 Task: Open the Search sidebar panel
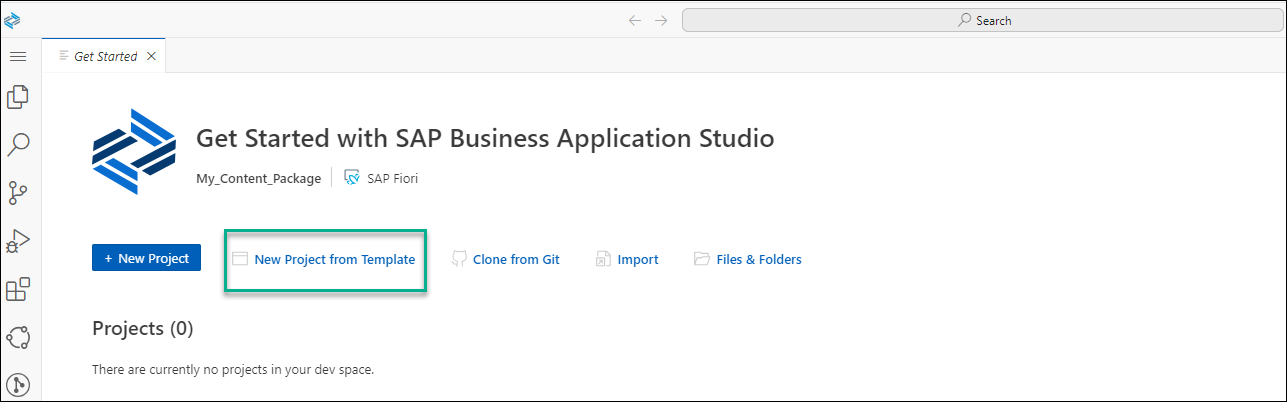[x=18, y=145]
